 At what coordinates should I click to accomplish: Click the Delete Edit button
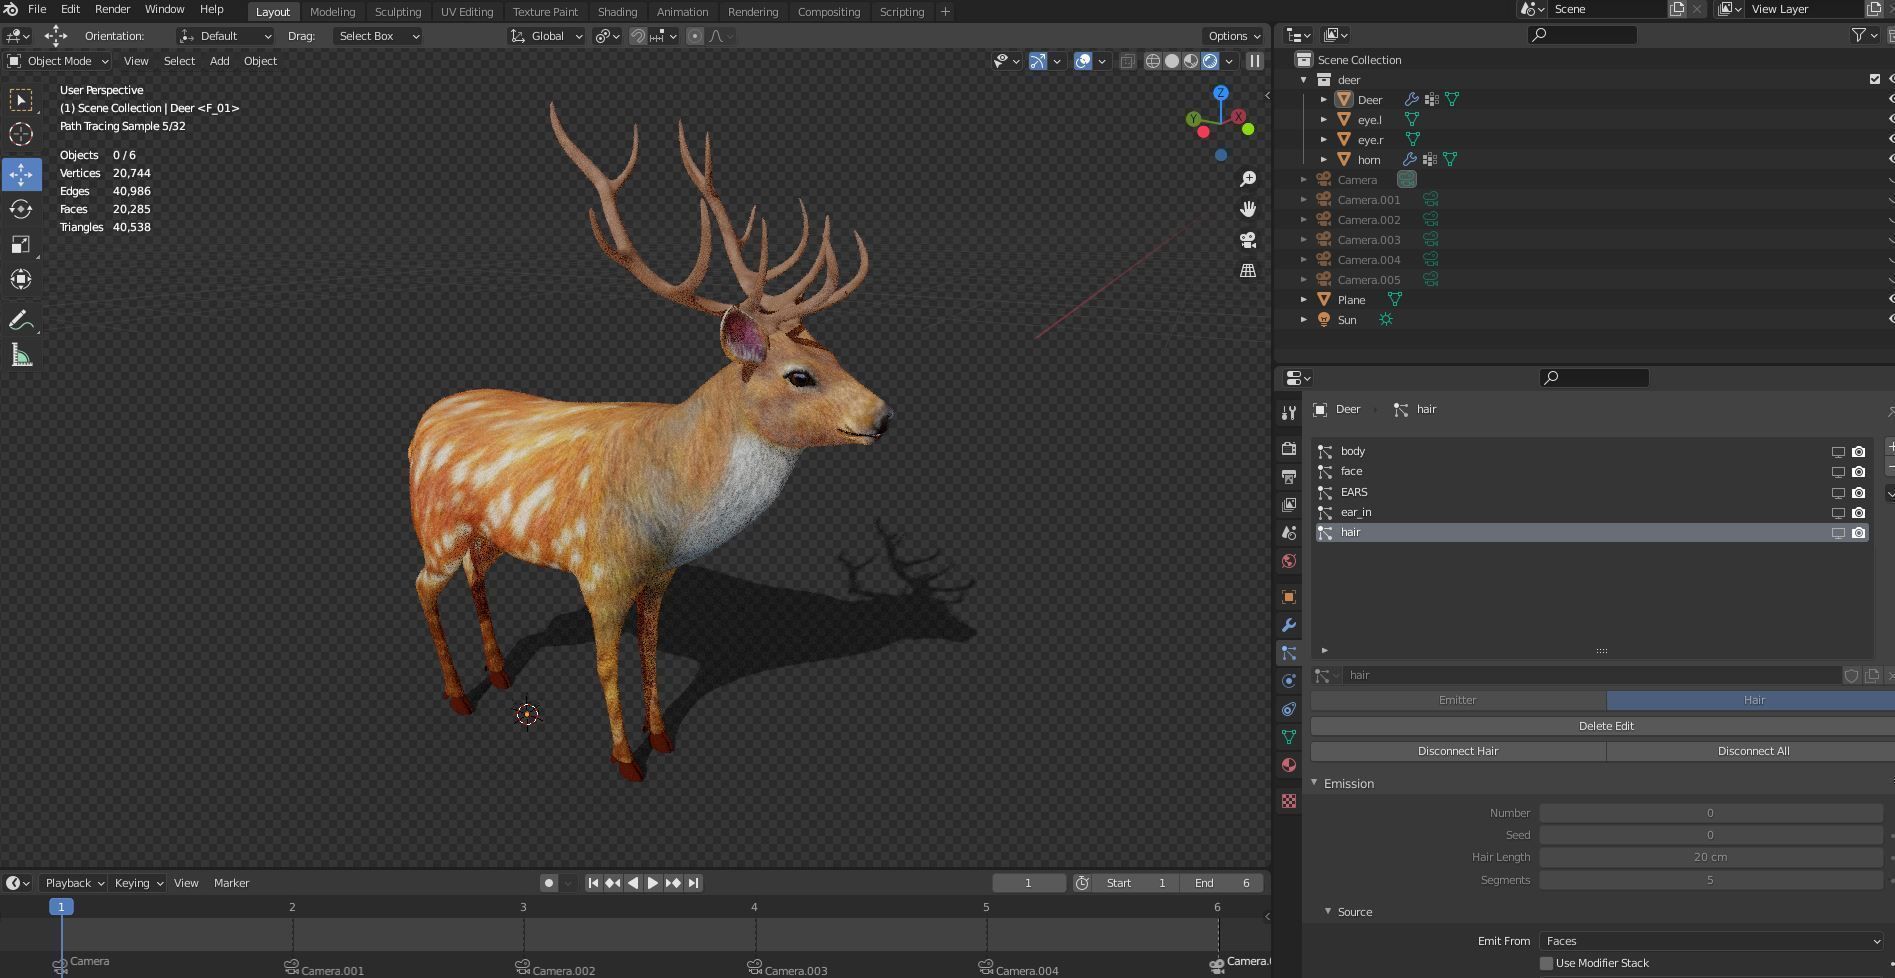coord(1606,726)
